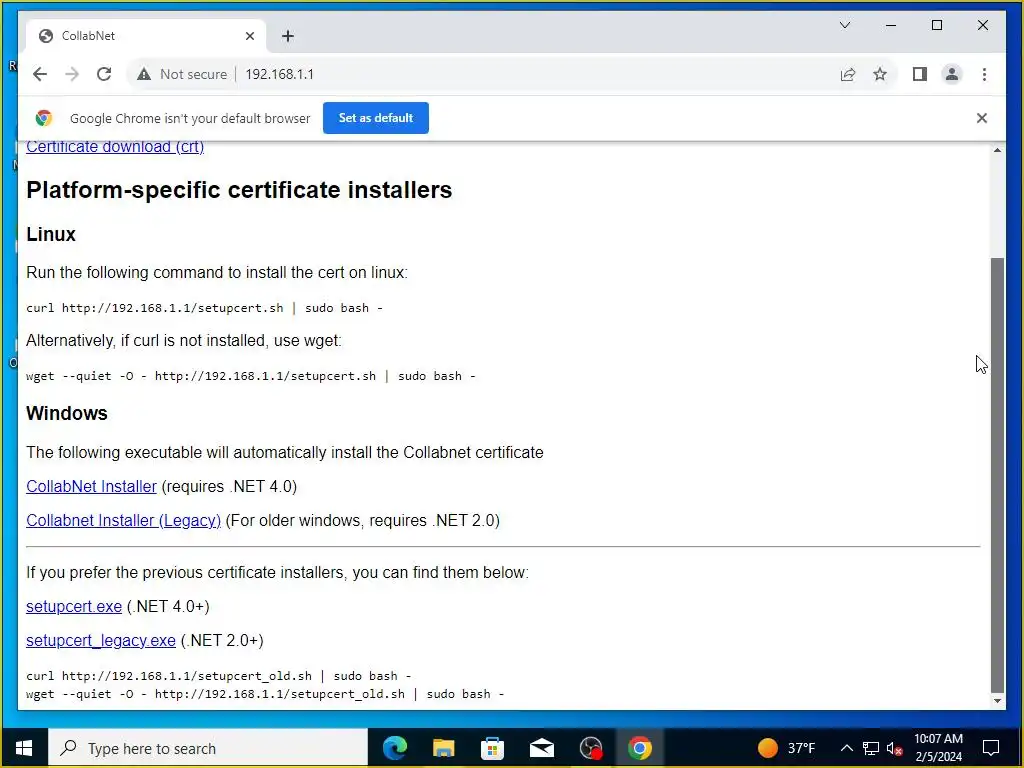Click the Type here to search box

(208, 748)
